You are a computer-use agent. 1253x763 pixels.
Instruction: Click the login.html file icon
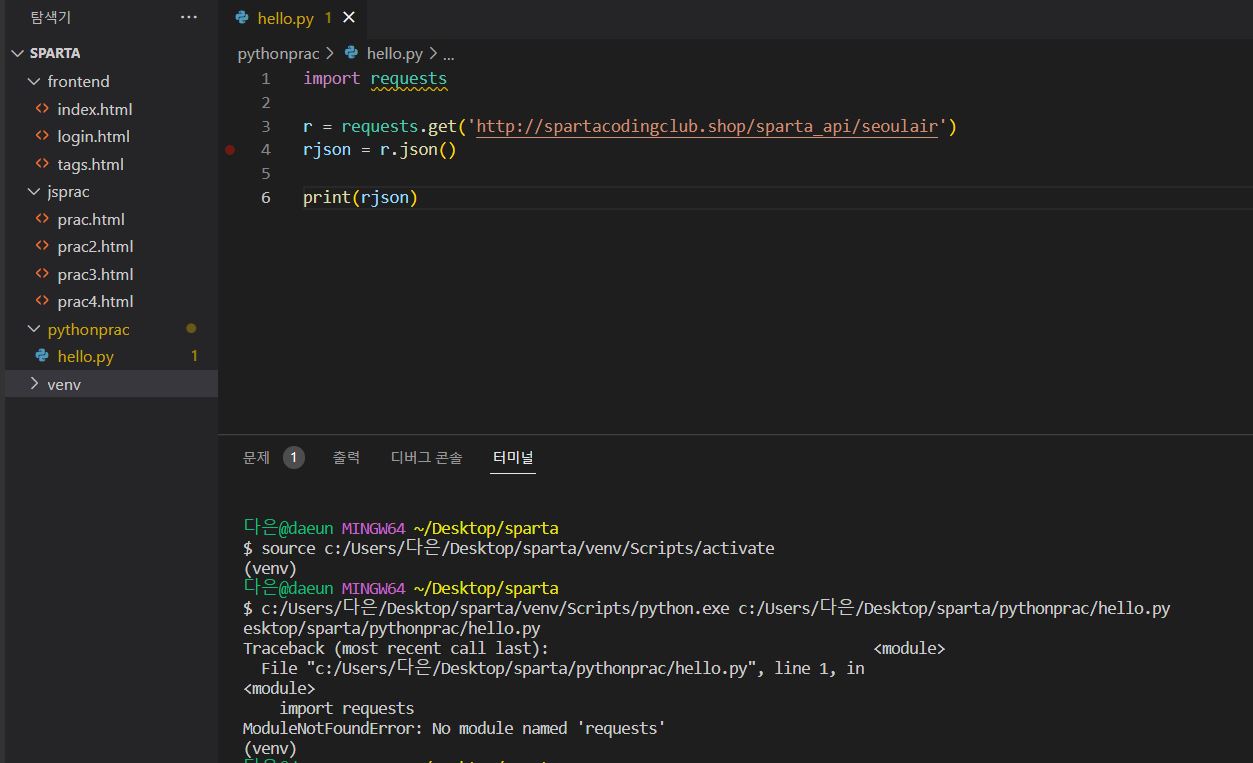(x=42, y=136)
